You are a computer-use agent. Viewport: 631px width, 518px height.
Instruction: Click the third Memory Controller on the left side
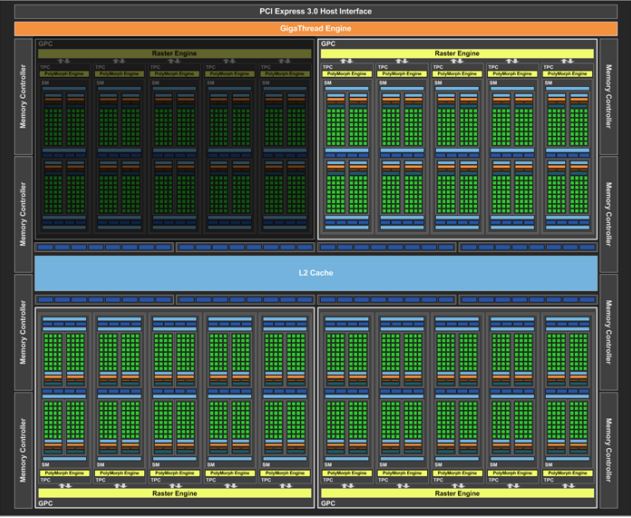tap(23, 332)
